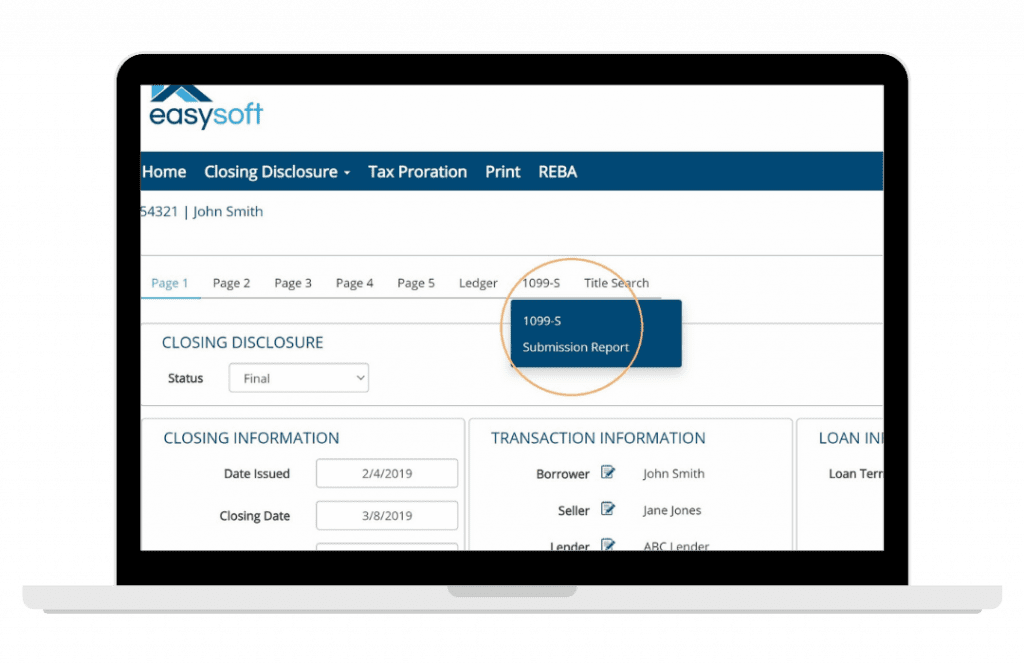The height and width of the screenshot is (664, 1024).
Task: Choose Submission Report from the dropdown menu
Action: [576, 348]
